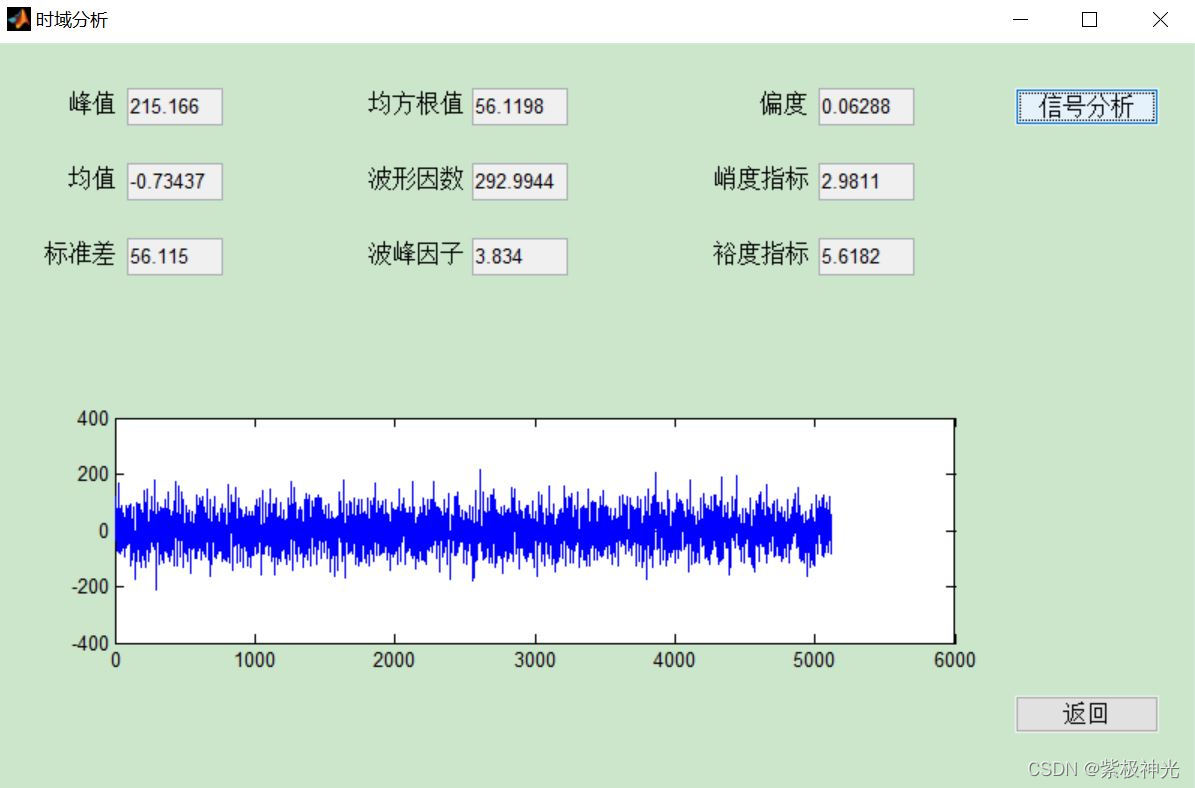1195x788 pixels.
Task: Click the 返回 button
Action: coord(1086,714)
